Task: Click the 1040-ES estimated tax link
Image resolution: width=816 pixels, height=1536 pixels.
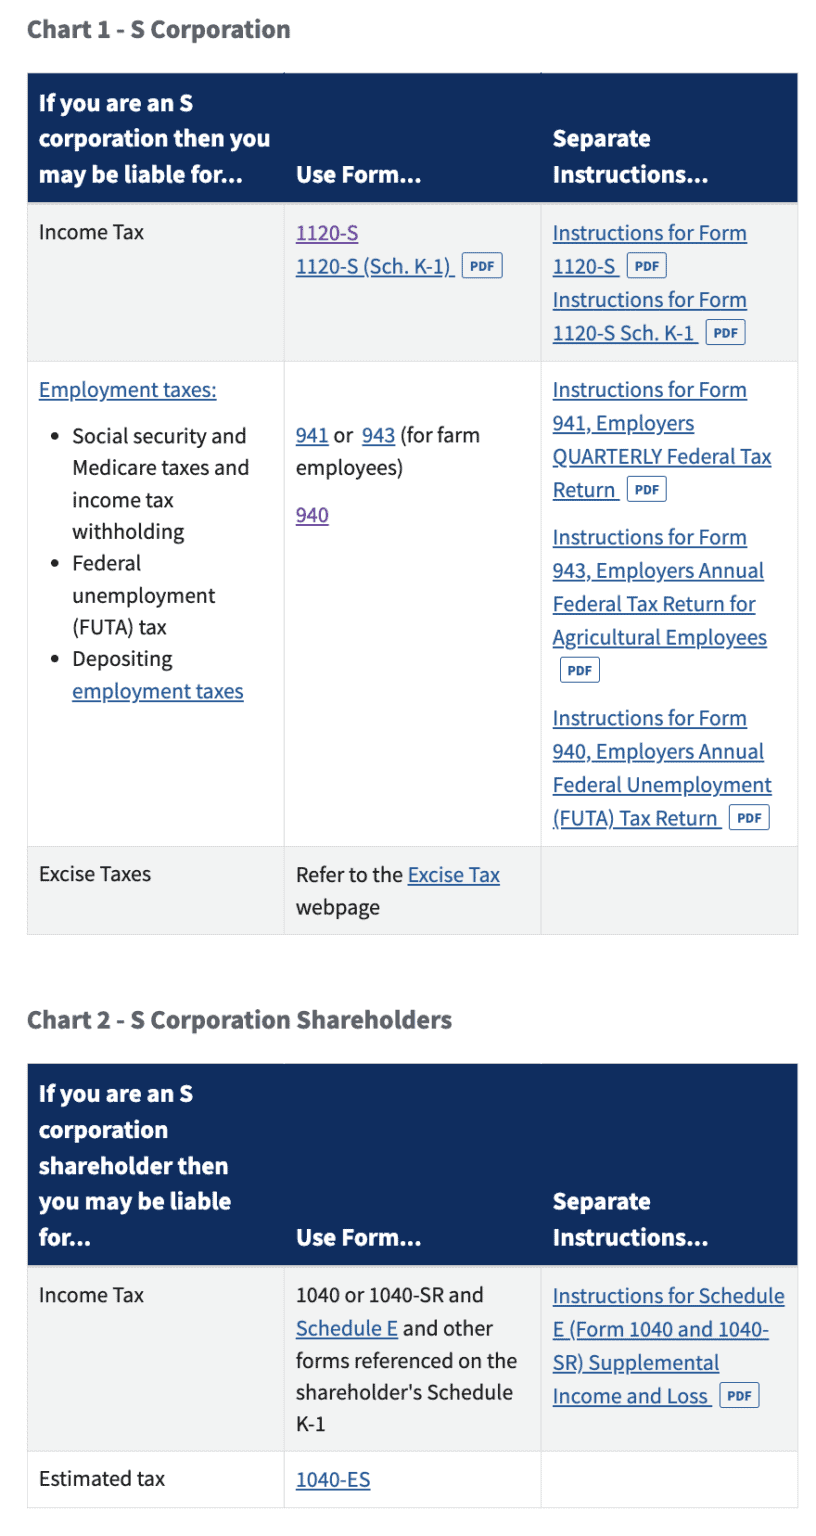Action: pyautogui.click(x=332, y=1479)
